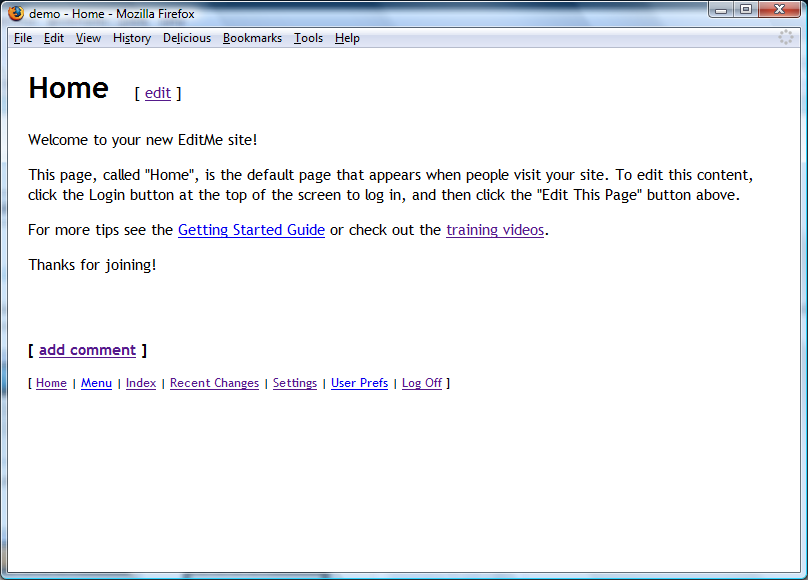Open the Edit menu
808x580 pixels.
click(x=54, y=38)
